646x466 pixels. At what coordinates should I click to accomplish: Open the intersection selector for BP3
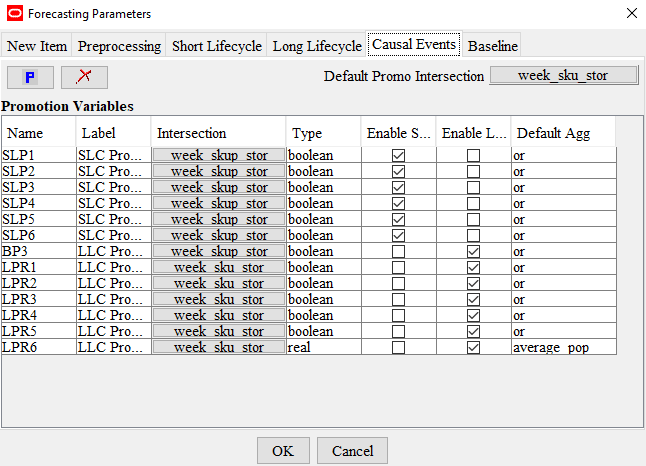click(219, 251)
